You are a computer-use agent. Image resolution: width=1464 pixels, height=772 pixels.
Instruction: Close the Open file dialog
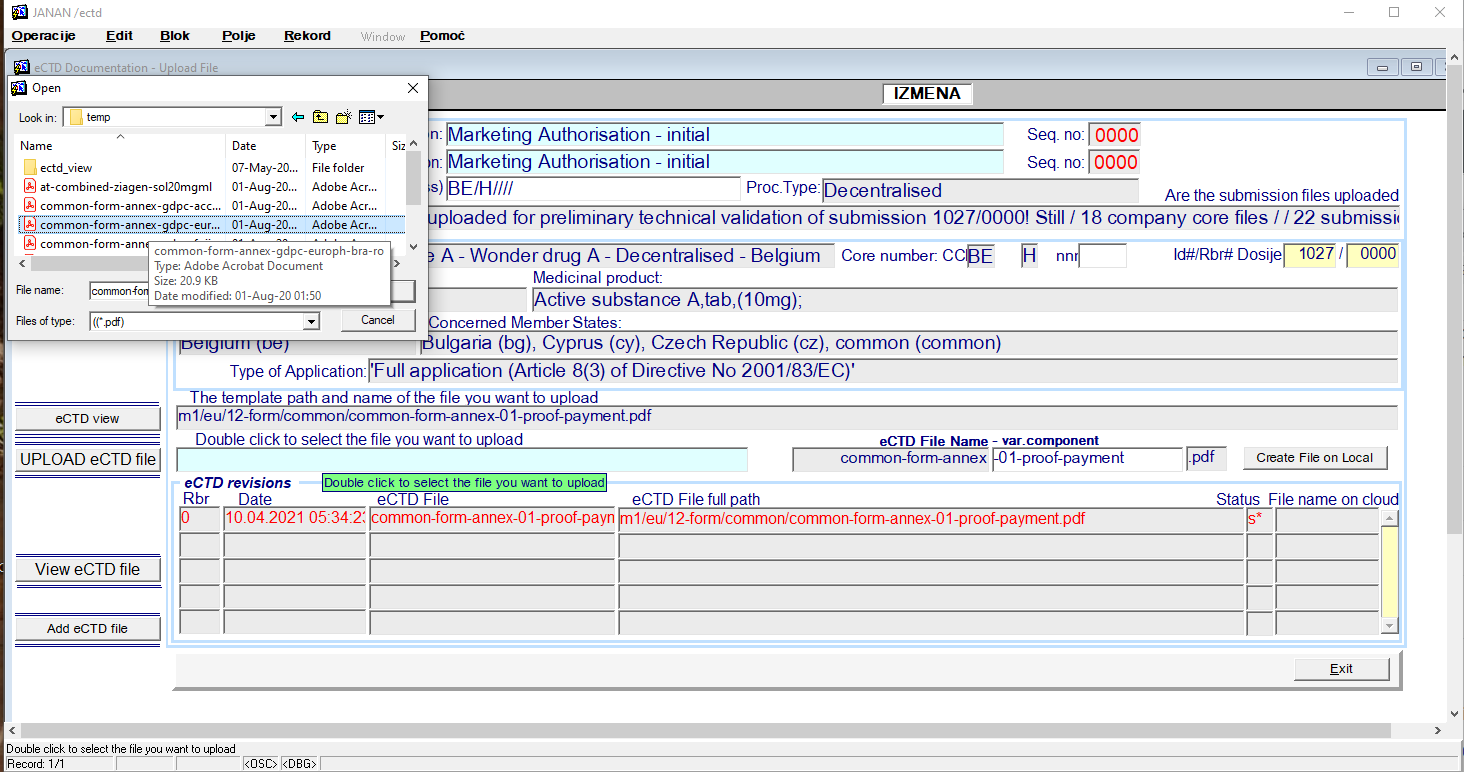[x=412, y=88]
